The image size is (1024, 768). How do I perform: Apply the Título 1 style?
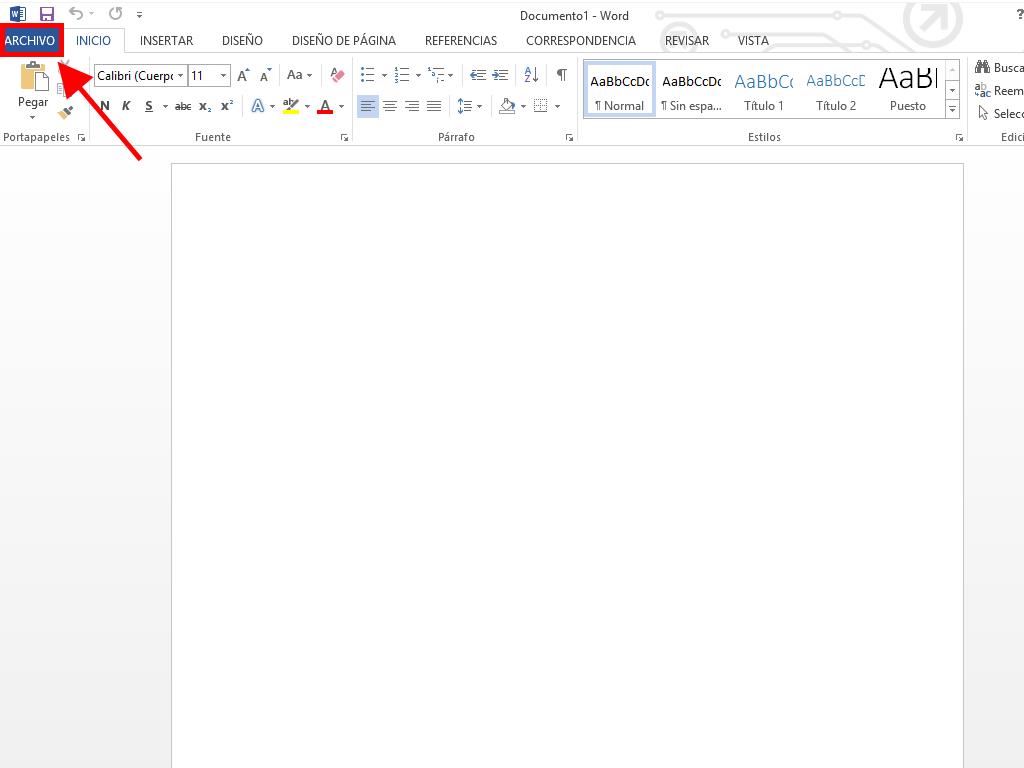764,90
